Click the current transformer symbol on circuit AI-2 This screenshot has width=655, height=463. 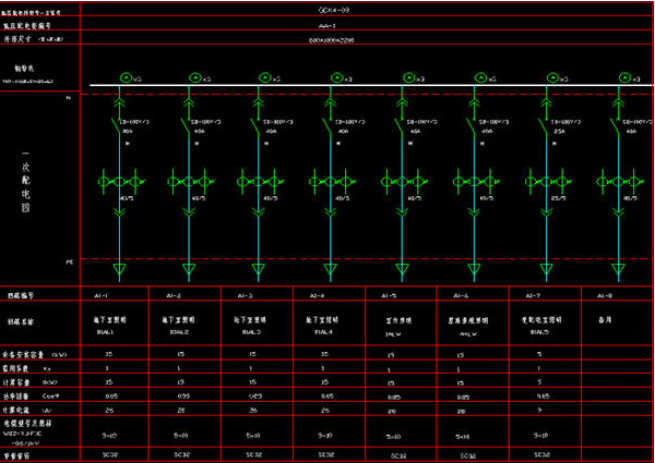[190, 181]
